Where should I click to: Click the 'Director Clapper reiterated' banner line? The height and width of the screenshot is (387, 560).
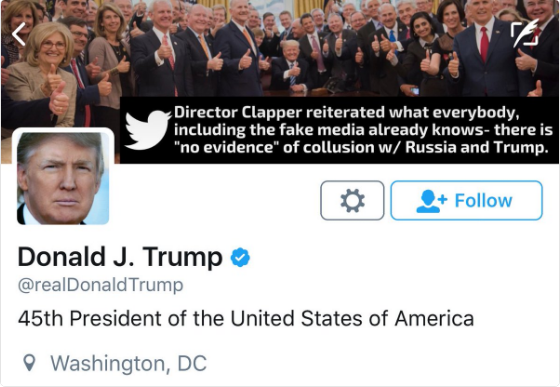(346, 112)
